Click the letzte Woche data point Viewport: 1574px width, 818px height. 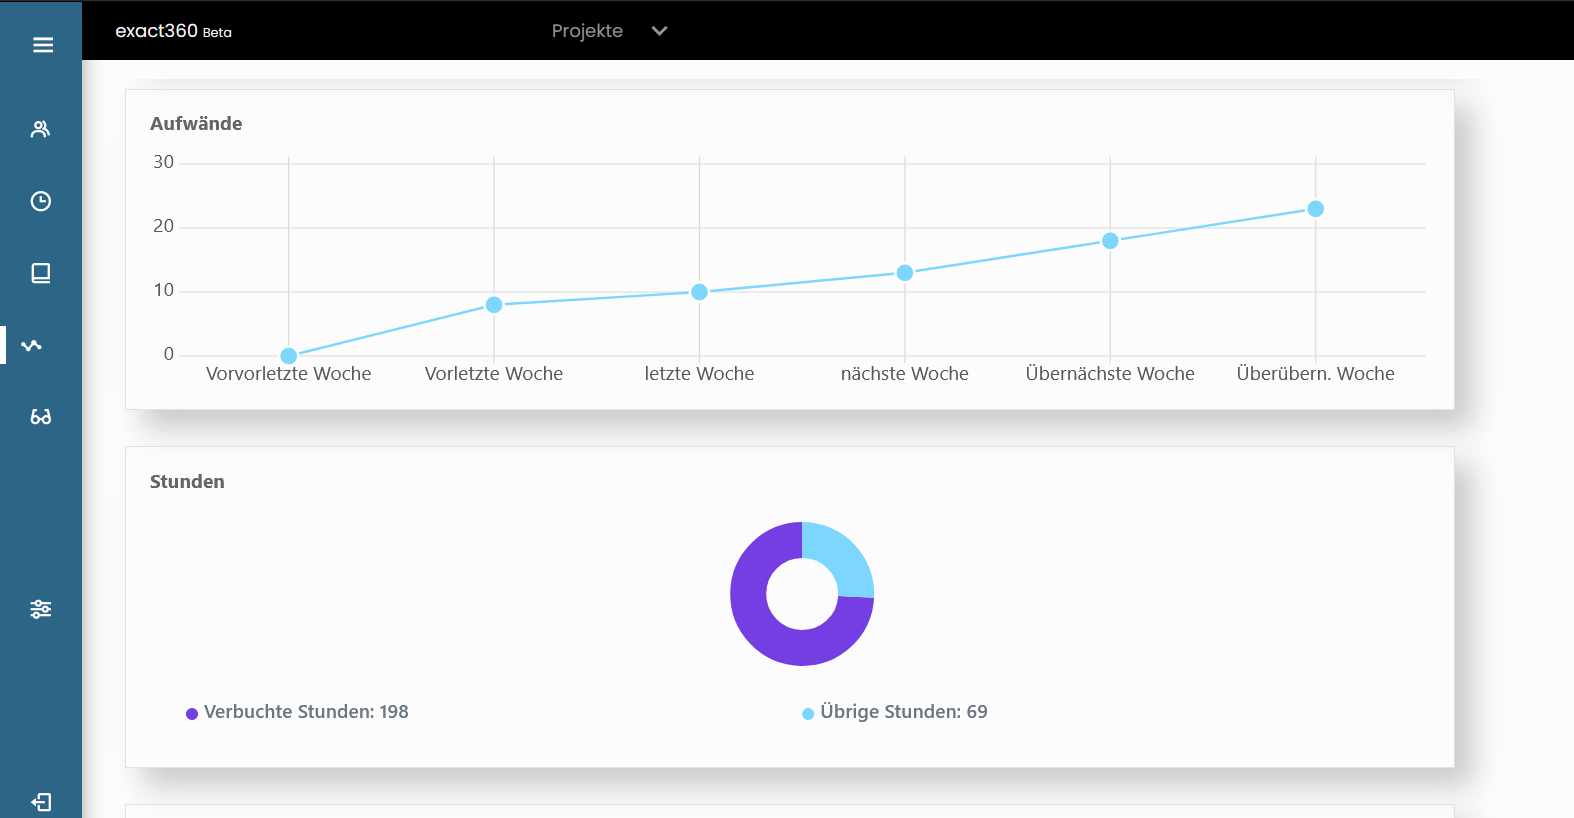click(x=699, y=292)
